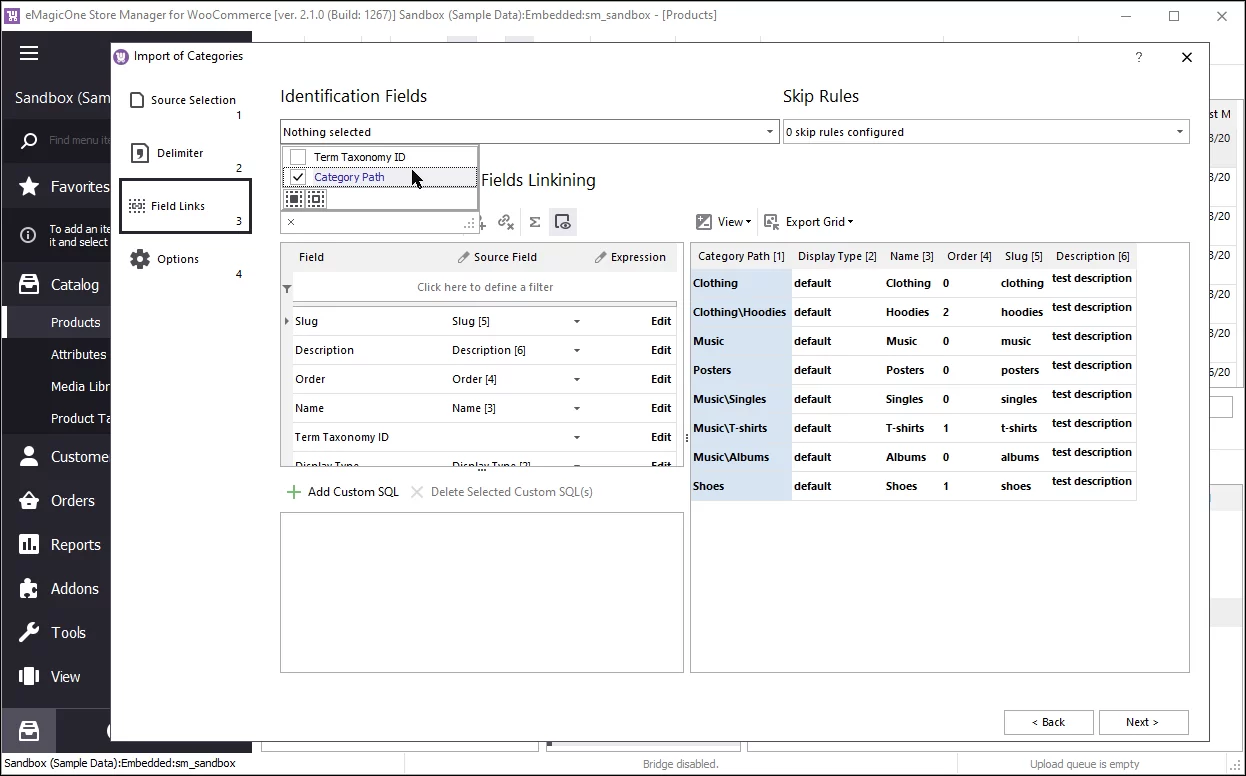Viewport: 1246px width, 776px height.
Task: Toggle the Category Path checkbox
Action: (297, 176)
